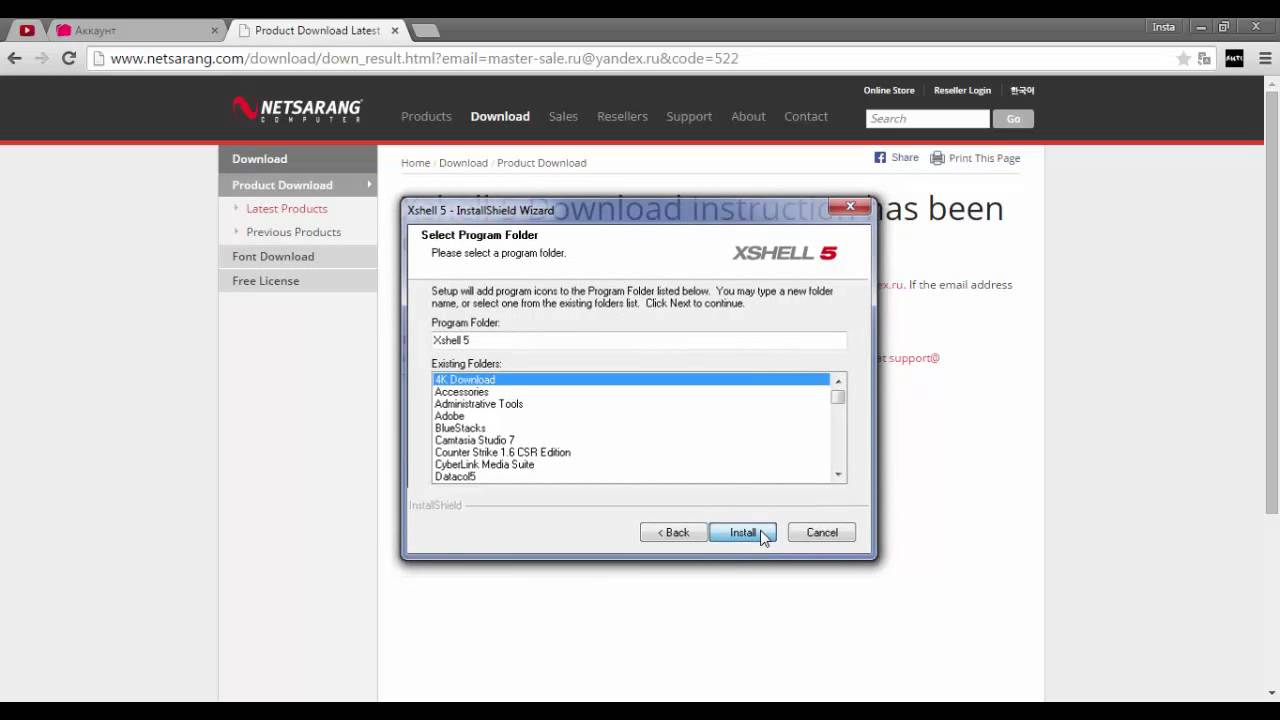Click the dark extension icon in toolbar

[1234, 59]
